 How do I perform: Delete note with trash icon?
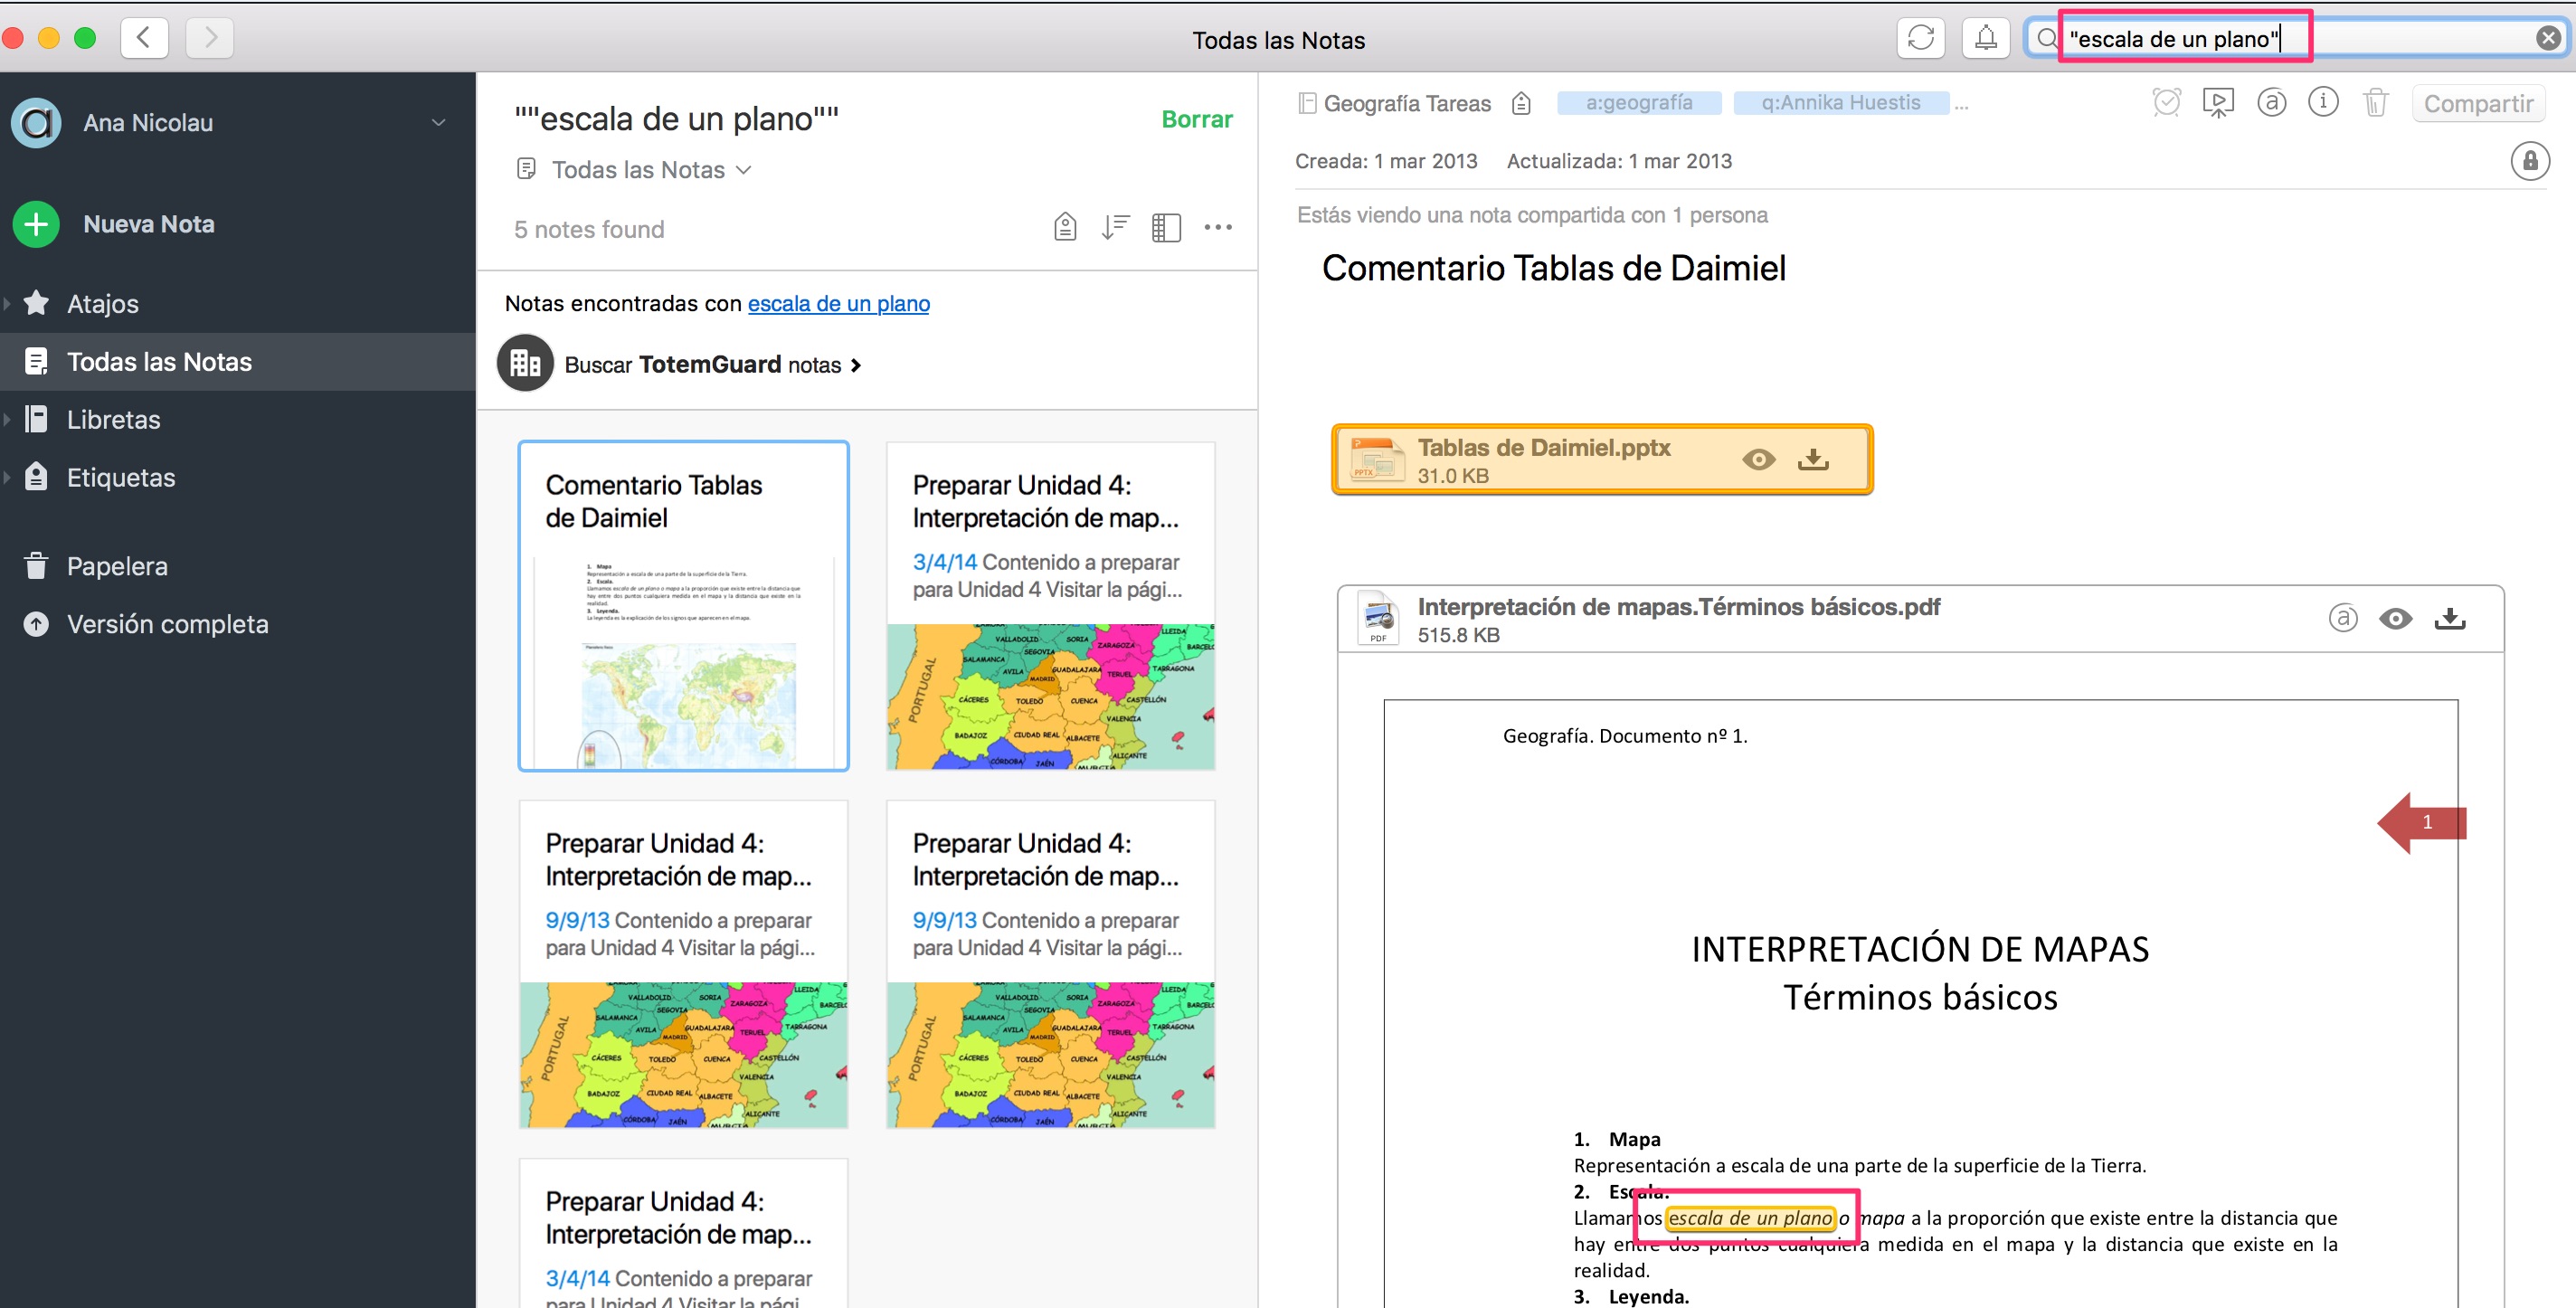(2375, 102)
